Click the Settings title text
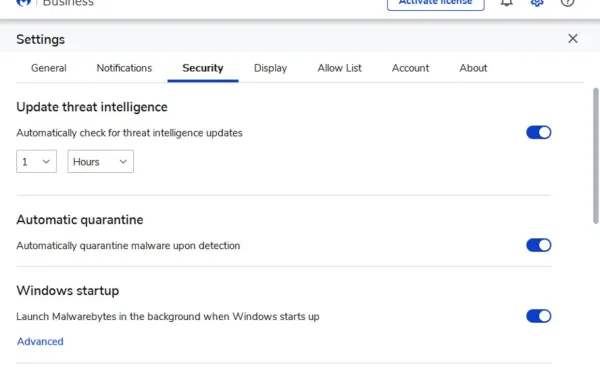600x375 pixels. point(41,39)
